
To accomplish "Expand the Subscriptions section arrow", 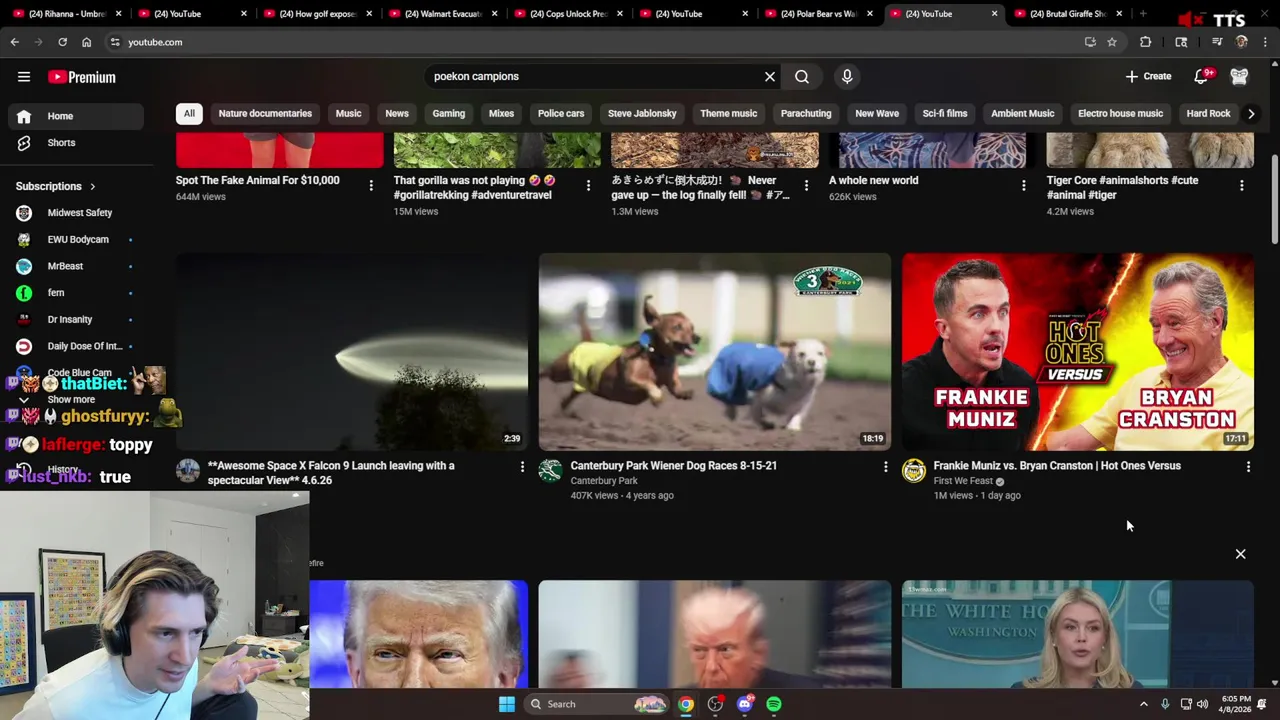I will (x=93, y=186).
